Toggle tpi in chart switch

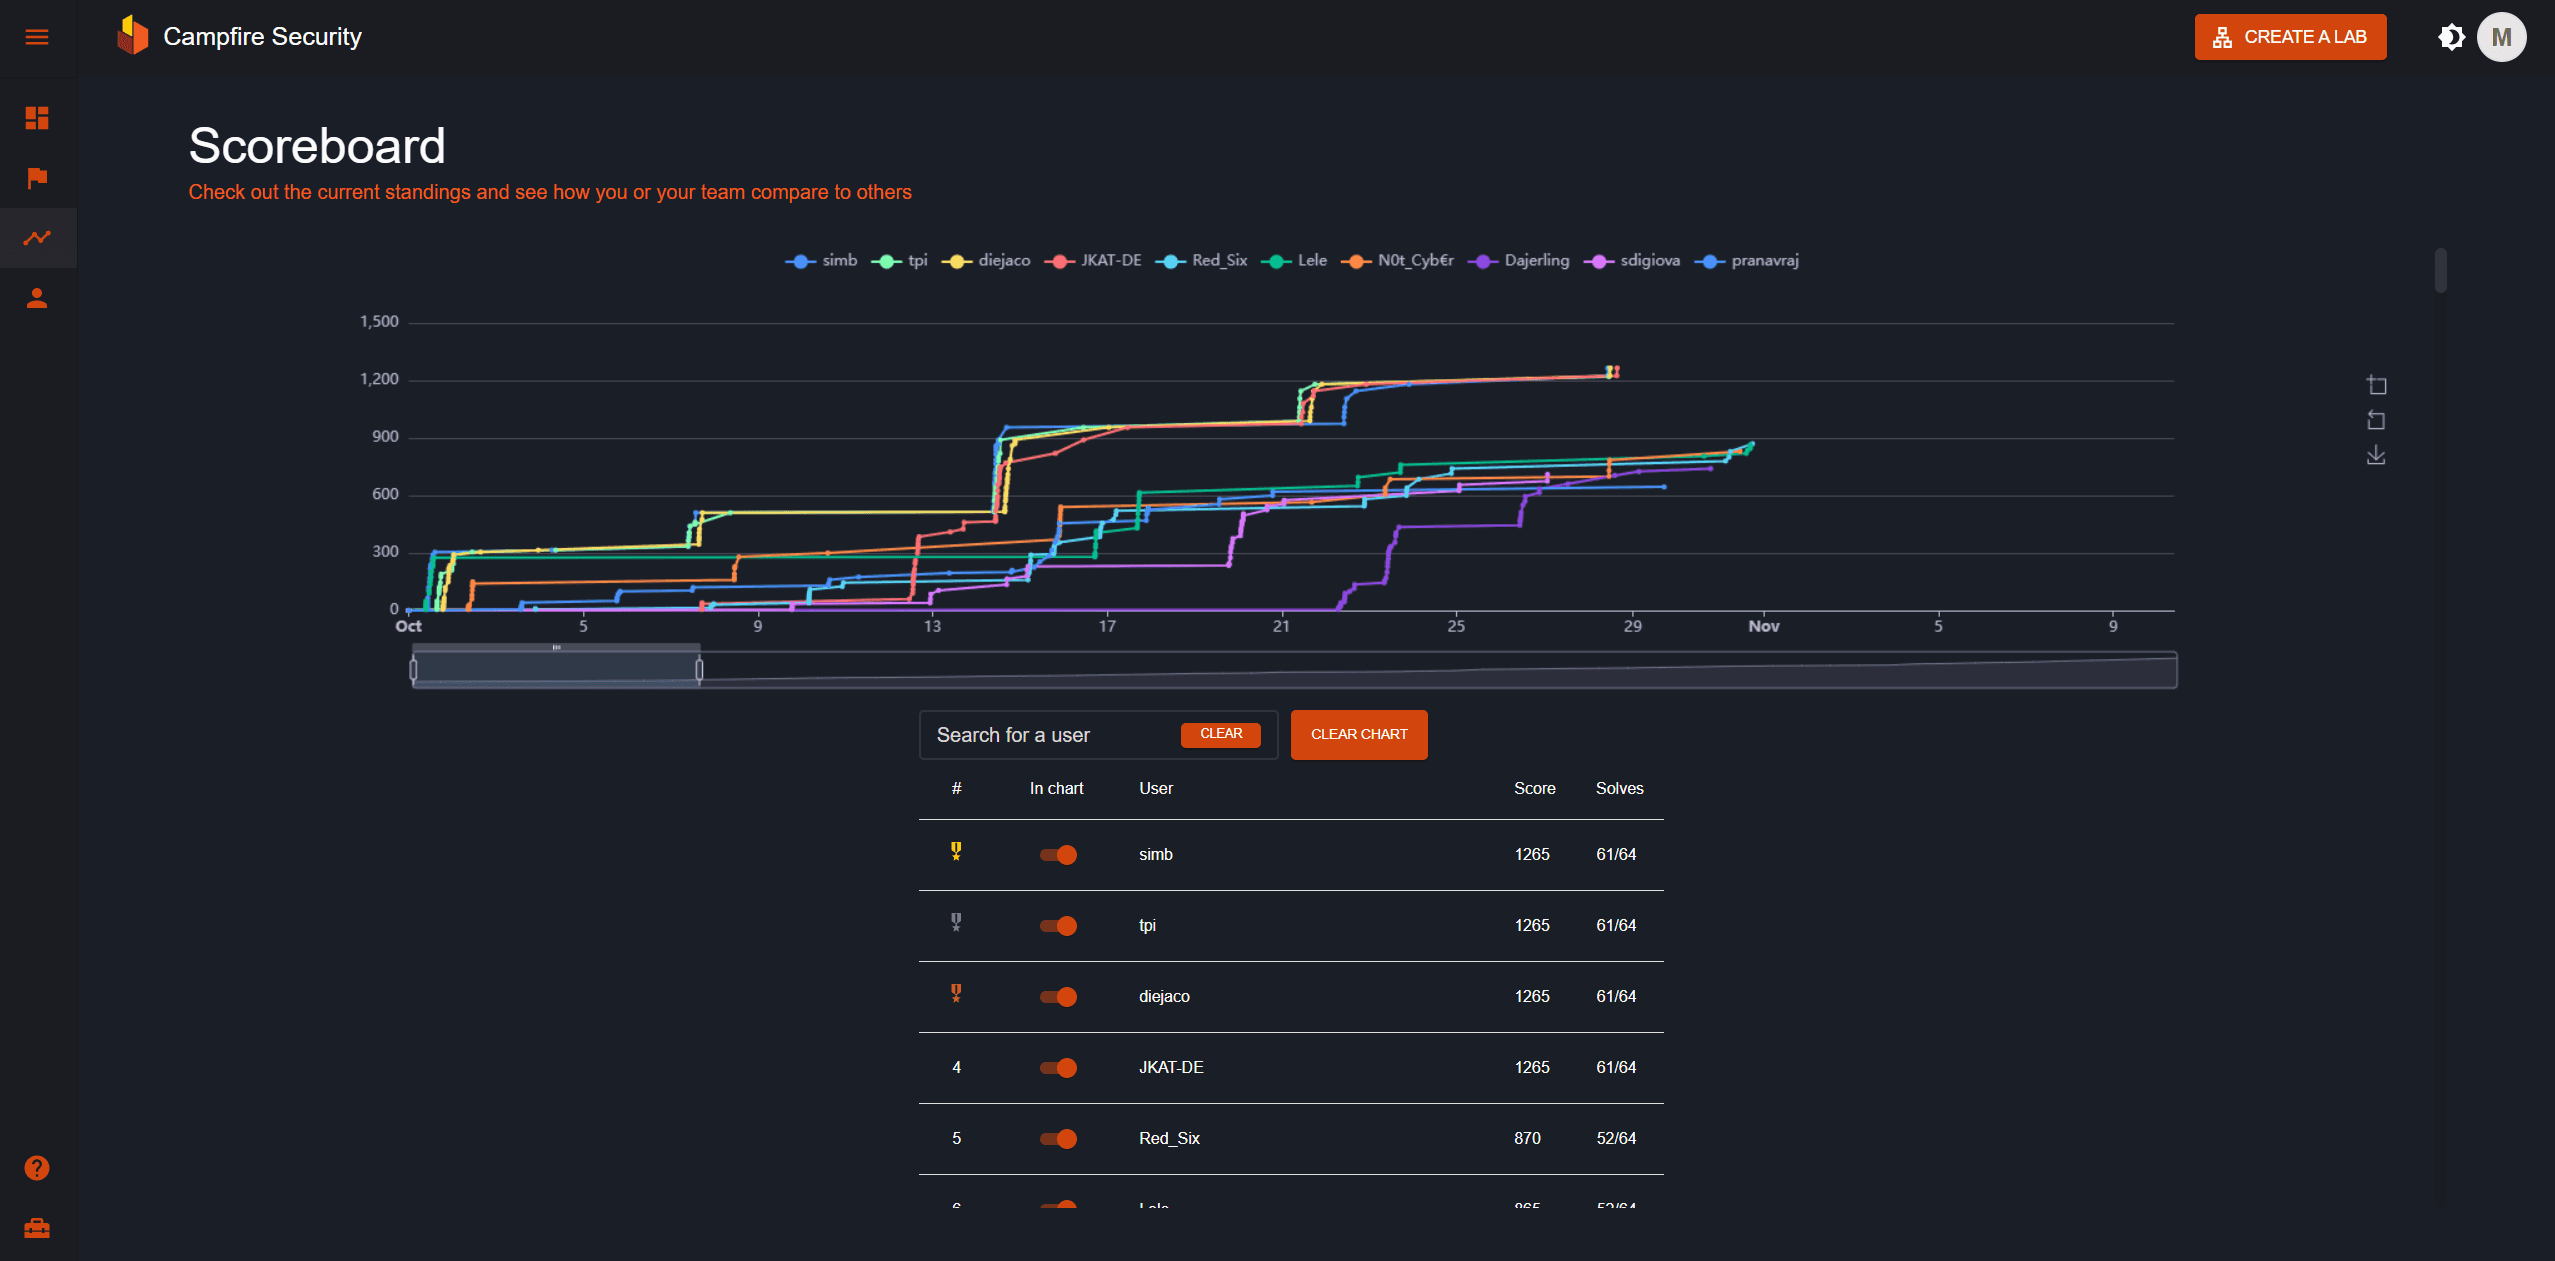[x=1058, y=925]
